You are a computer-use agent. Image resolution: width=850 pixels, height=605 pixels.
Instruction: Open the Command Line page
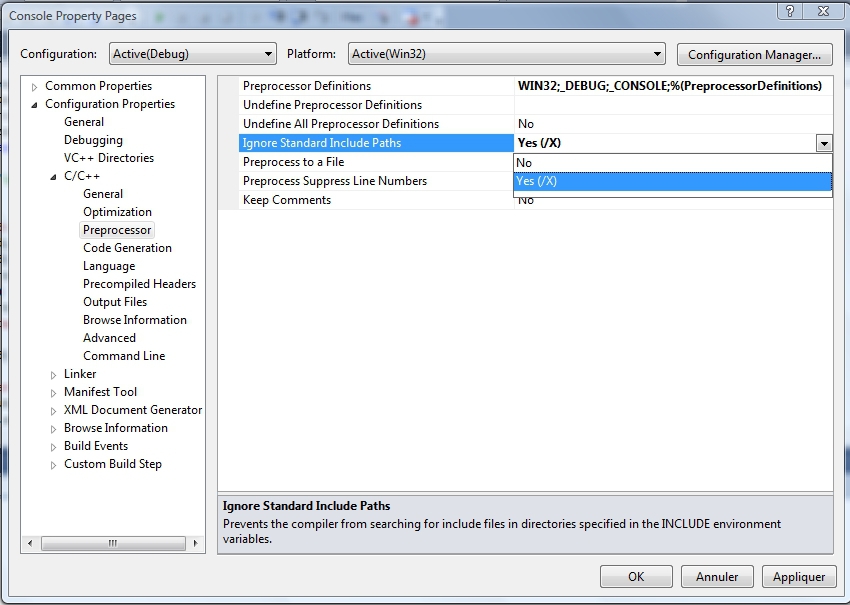coord(124,356)
